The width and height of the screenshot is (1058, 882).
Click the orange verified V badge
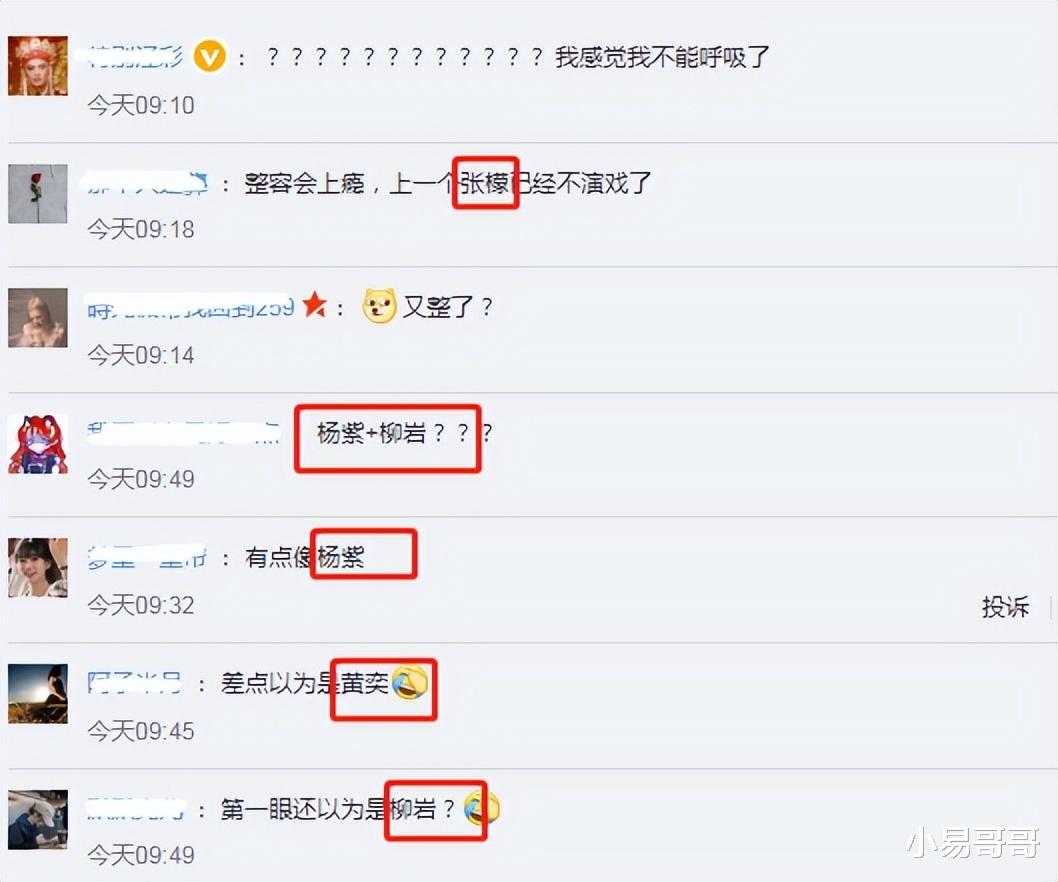210,57
